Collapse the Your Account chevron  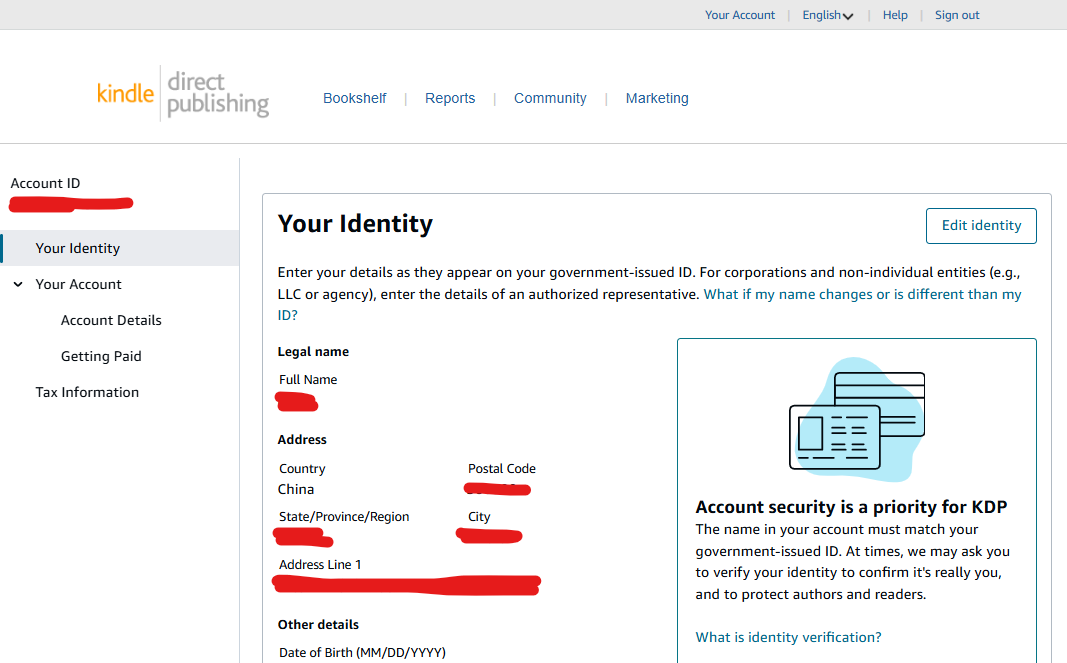[18, 284]
